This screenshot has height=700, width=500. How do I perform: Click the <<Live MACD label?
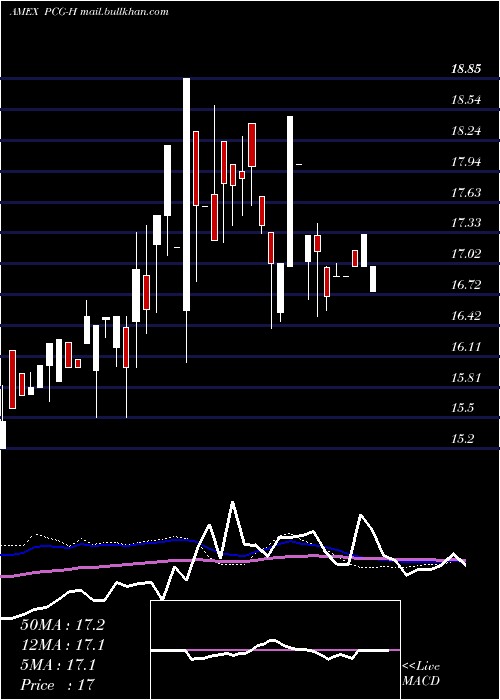click(x=421, y=674)
